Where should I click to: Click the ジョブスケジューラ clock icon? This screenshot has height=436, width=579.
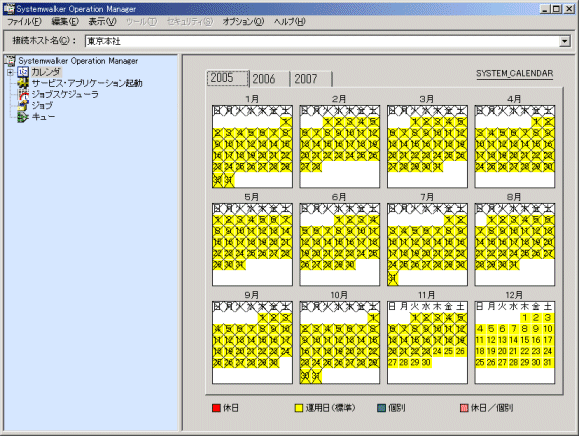(23, 95)
